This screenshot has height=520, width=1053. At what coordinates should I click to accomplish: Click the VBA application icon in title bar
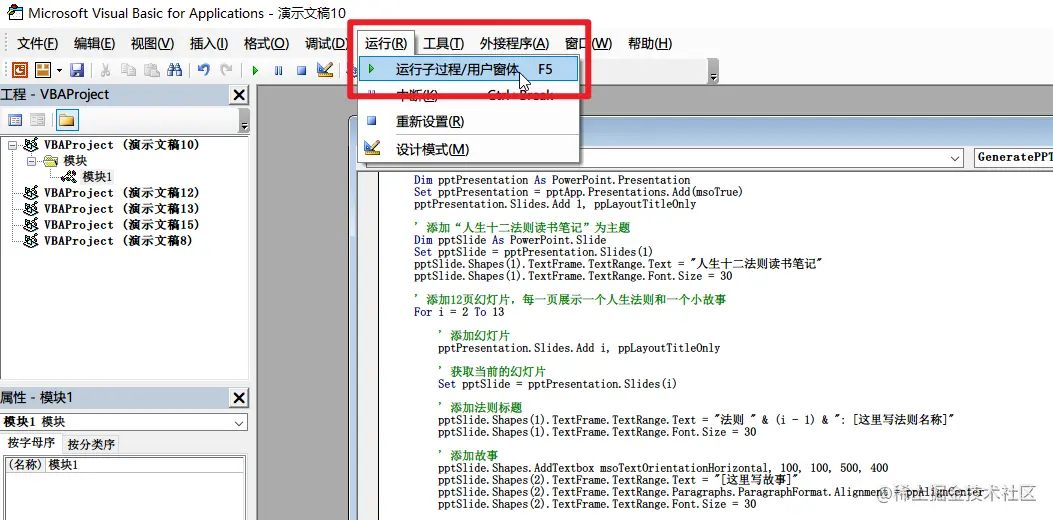click(13, 13)
